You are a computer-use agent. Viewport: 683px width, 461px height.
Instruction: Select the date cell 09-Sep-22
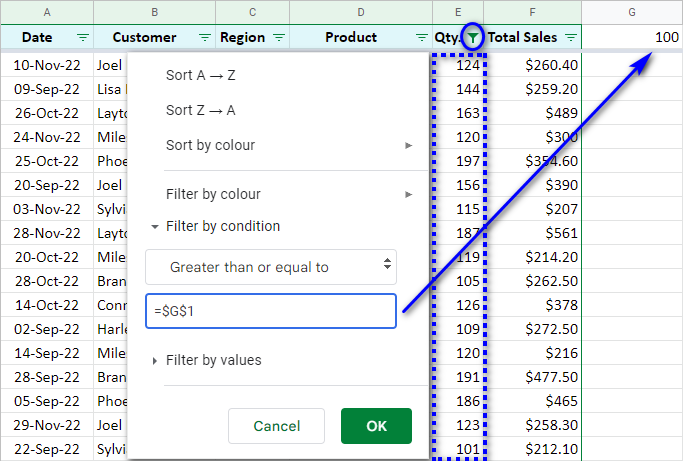(47, 89)
